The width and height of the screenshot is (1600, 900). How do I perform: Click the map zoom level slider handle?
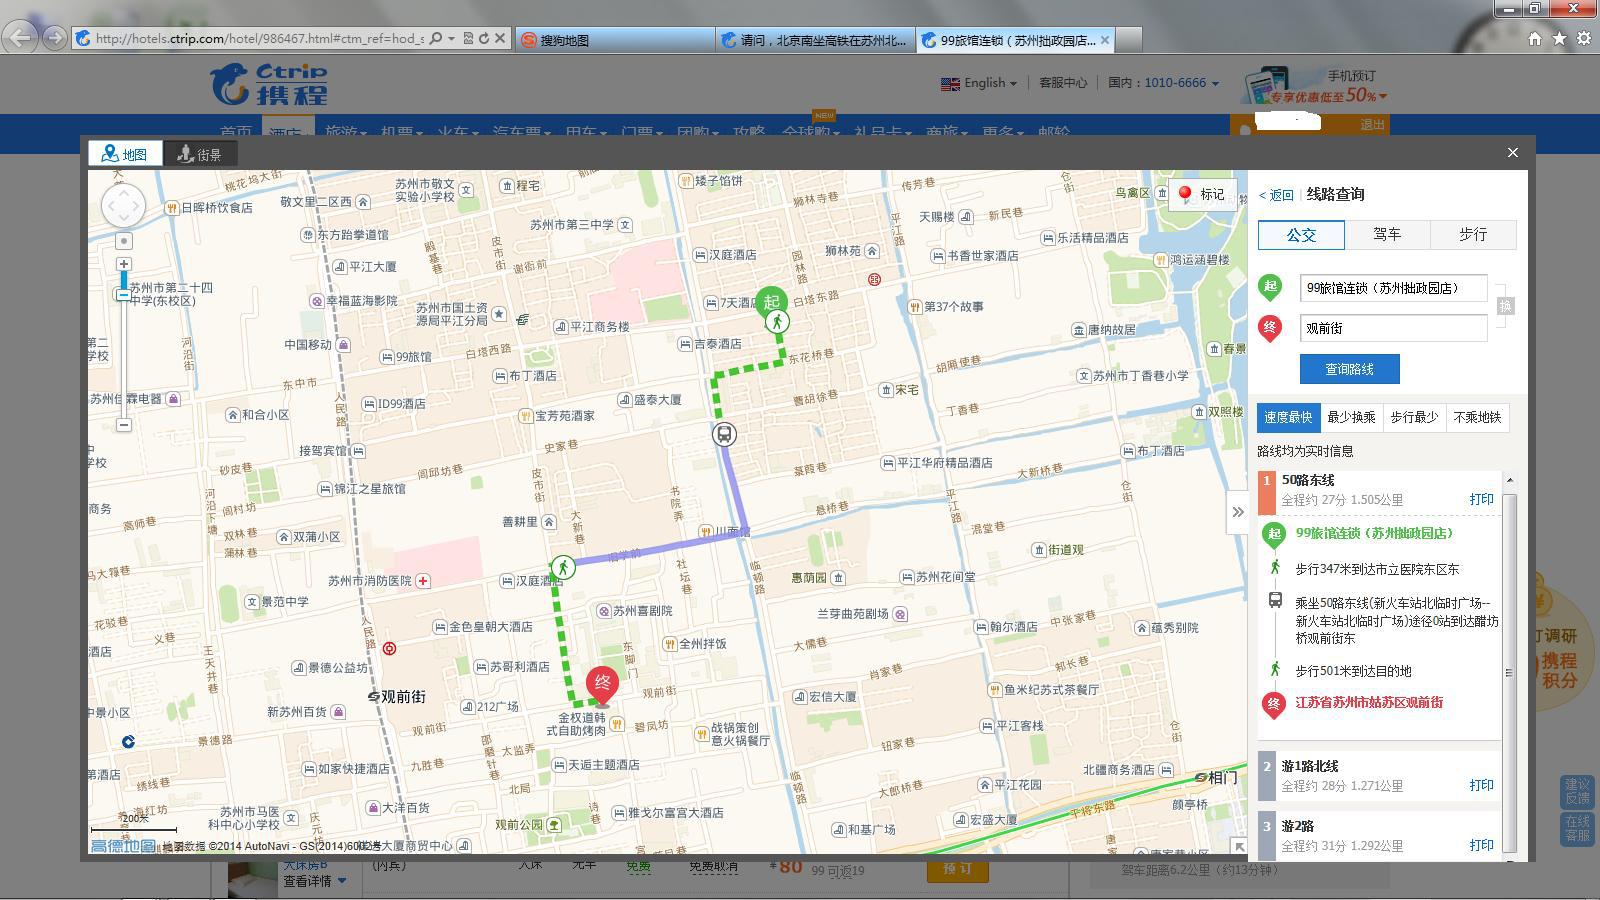tap(123, 294)
